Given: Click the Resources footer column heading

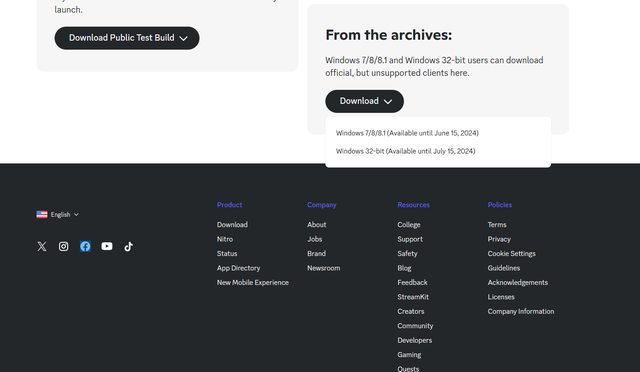Looking at the screenshot, I should tap(413, 205).
